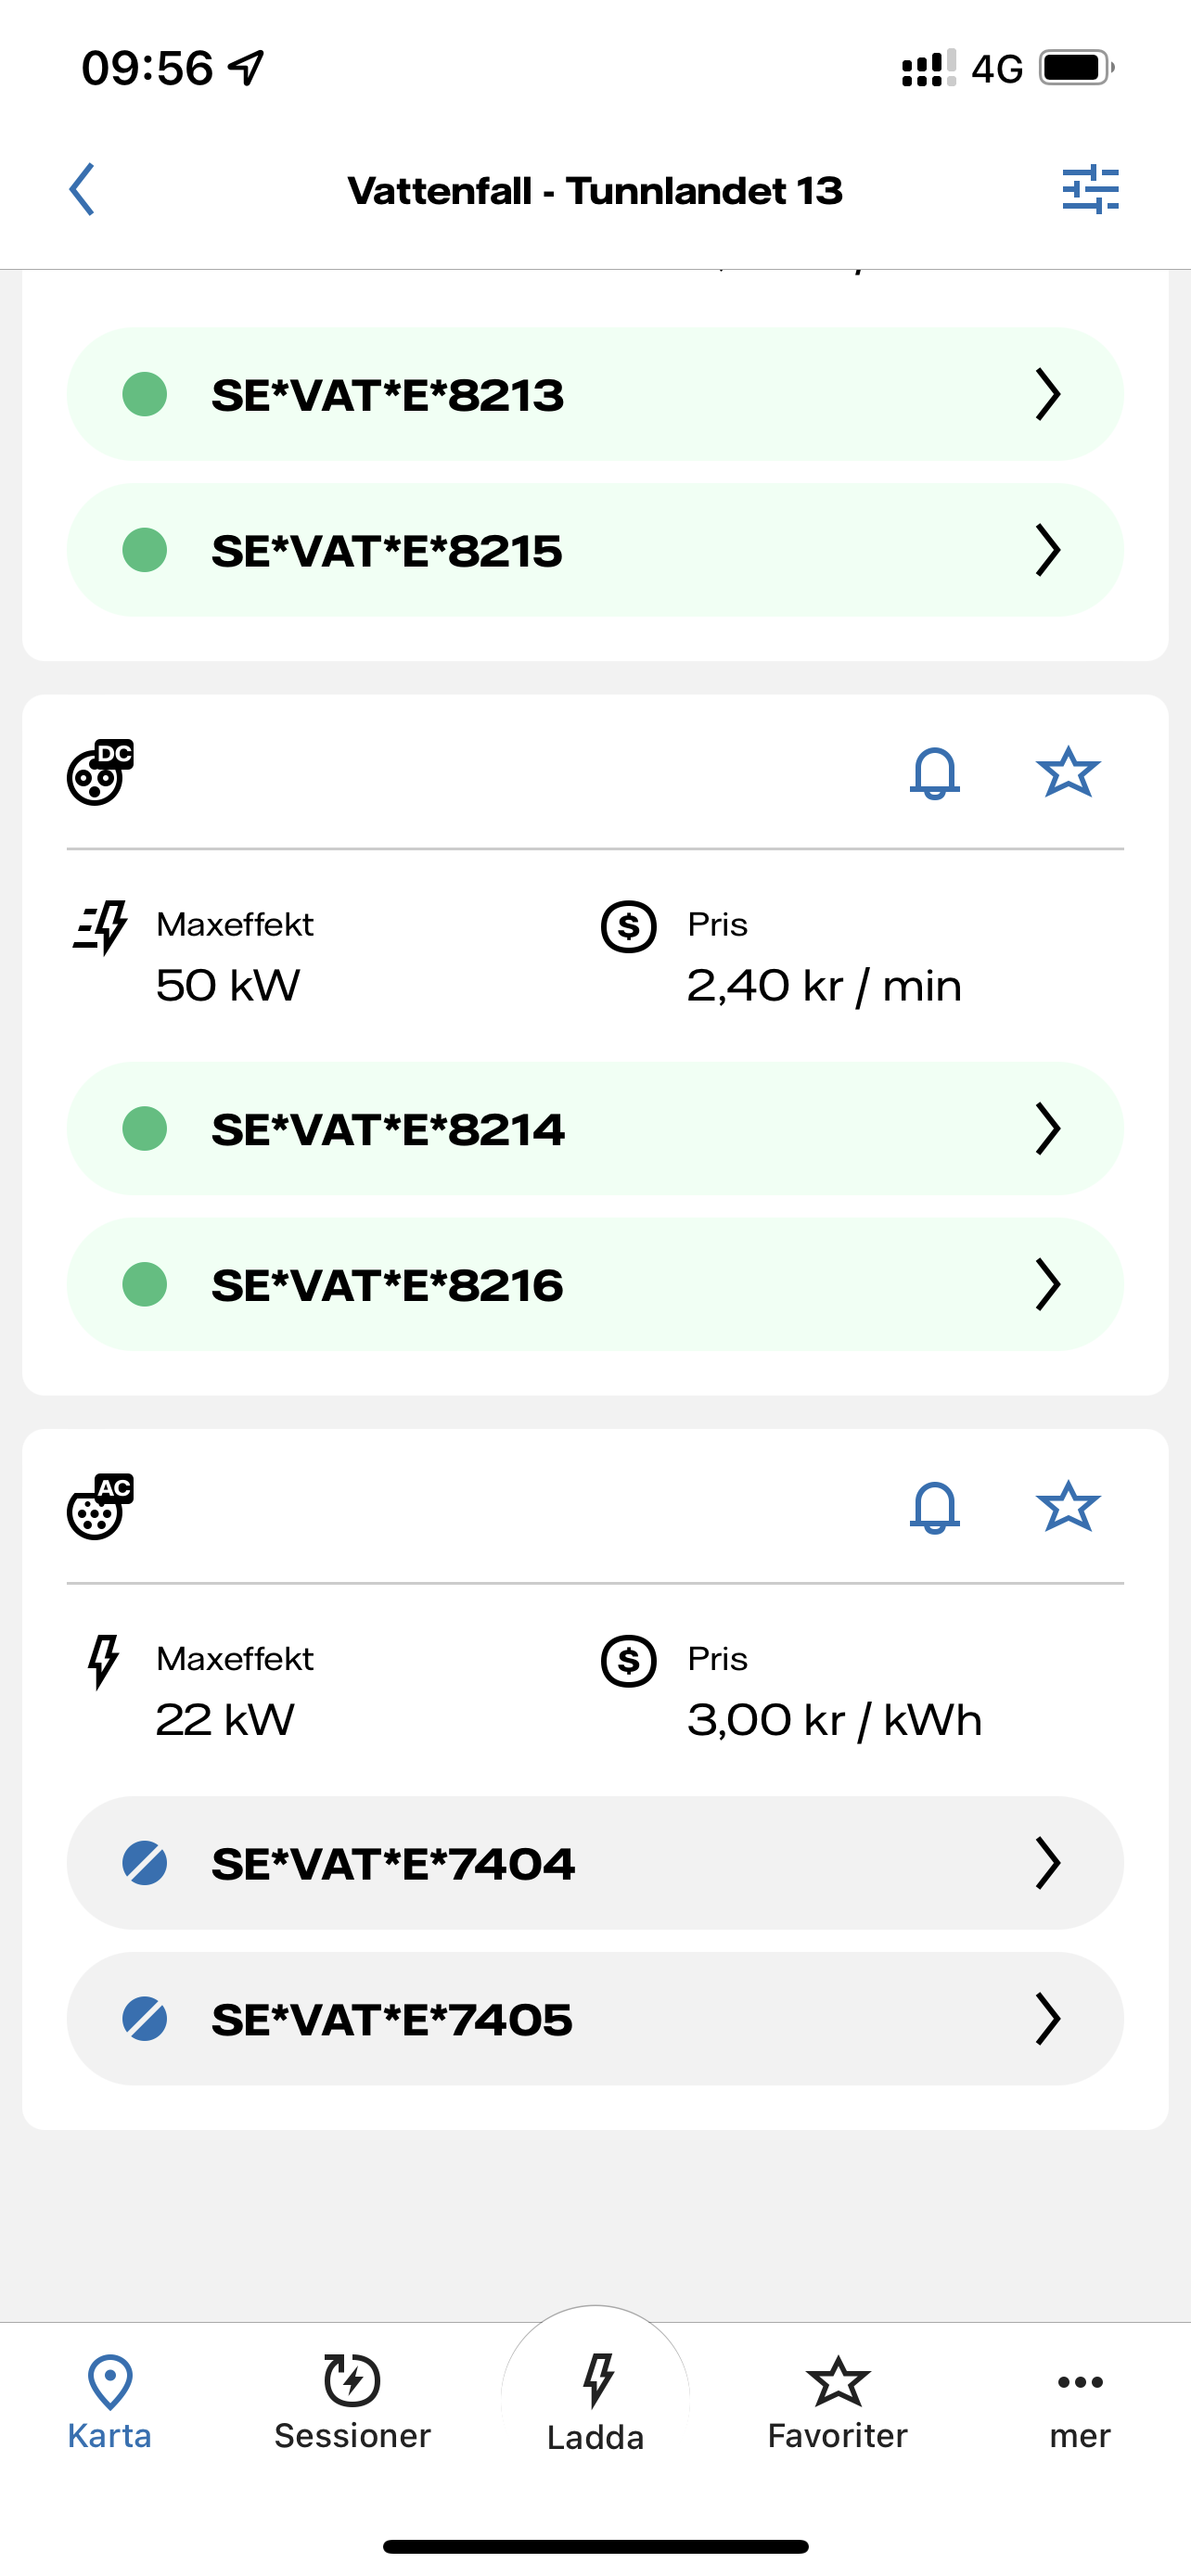Select available connector SE*VAT*E*8215
Viewport: 1191px width, 2576px height.
click(595, 550)
